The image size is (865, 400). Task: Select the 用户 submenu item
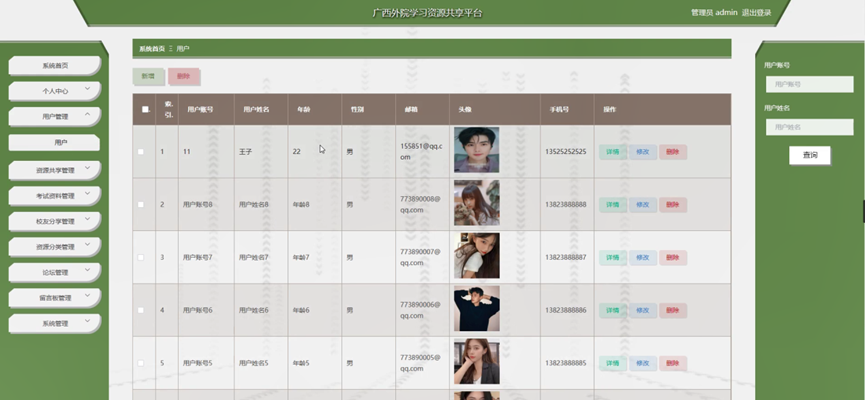coord(55,142)
